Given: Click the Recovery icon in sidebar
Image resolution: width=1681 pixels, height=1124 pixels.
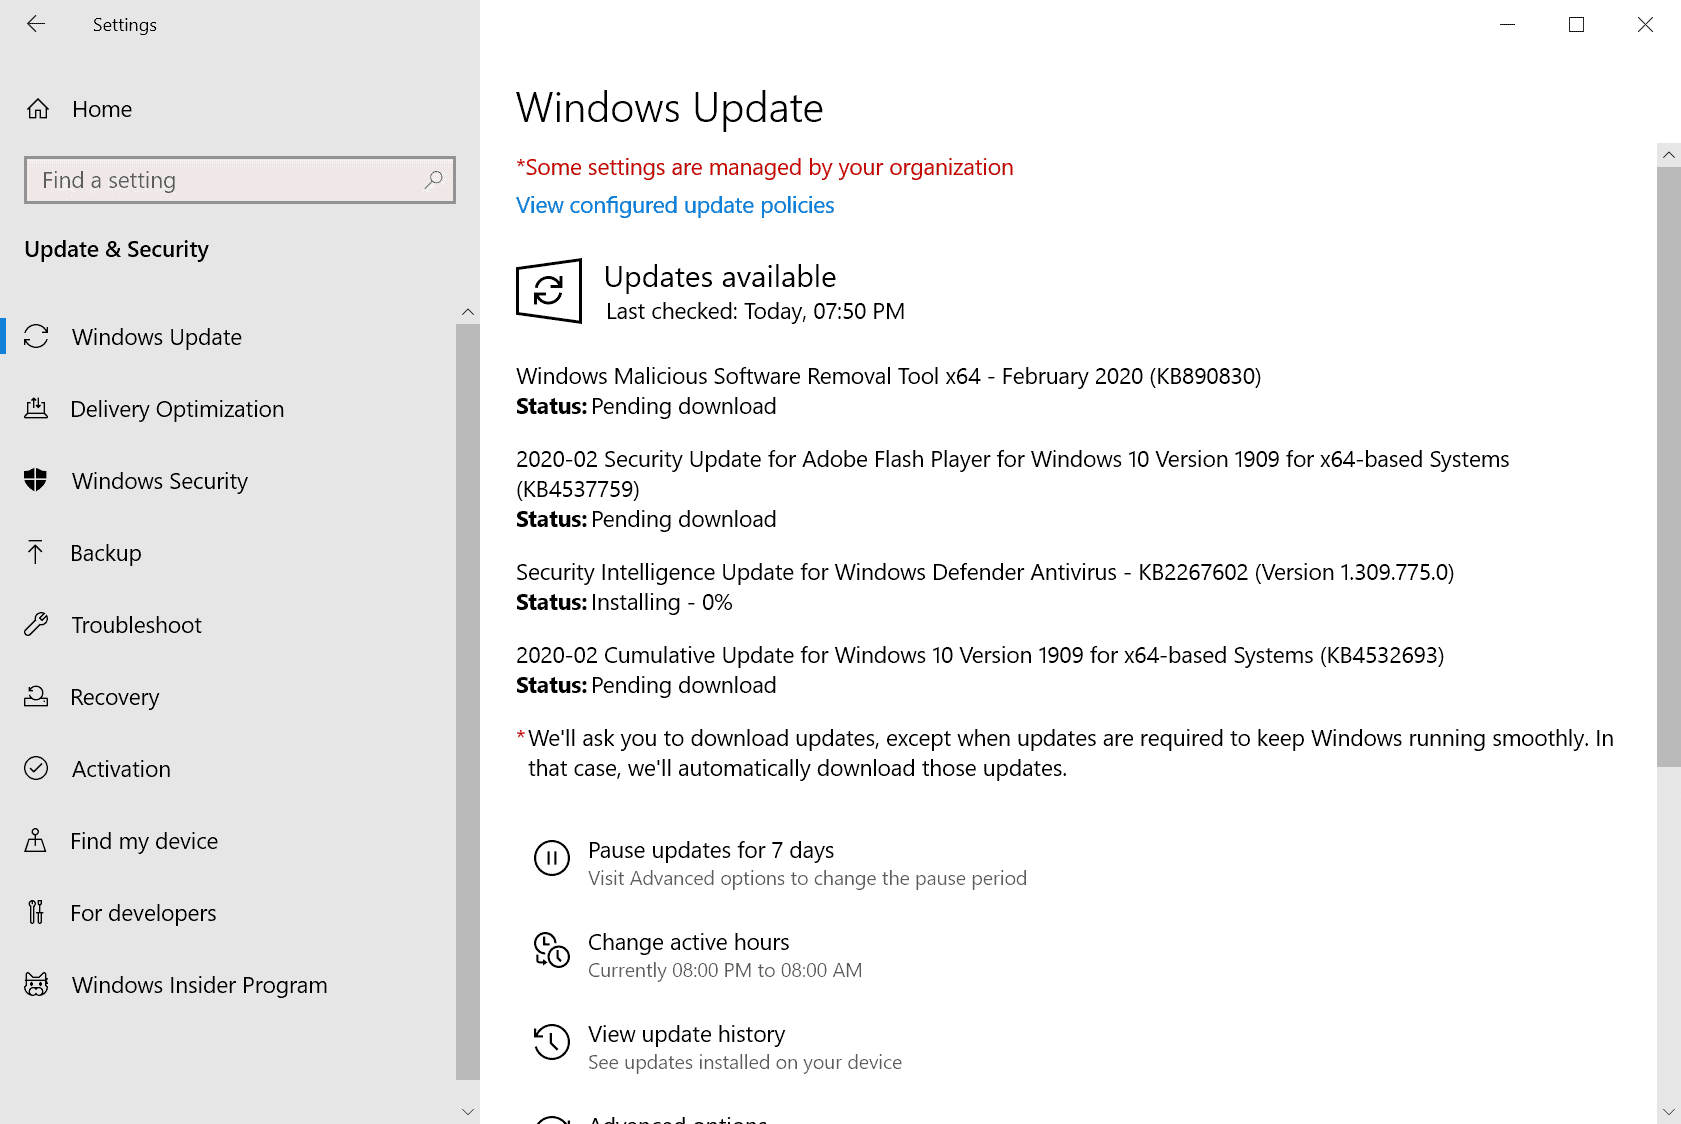Looking at the screenshot, I should tap(37, 697).
